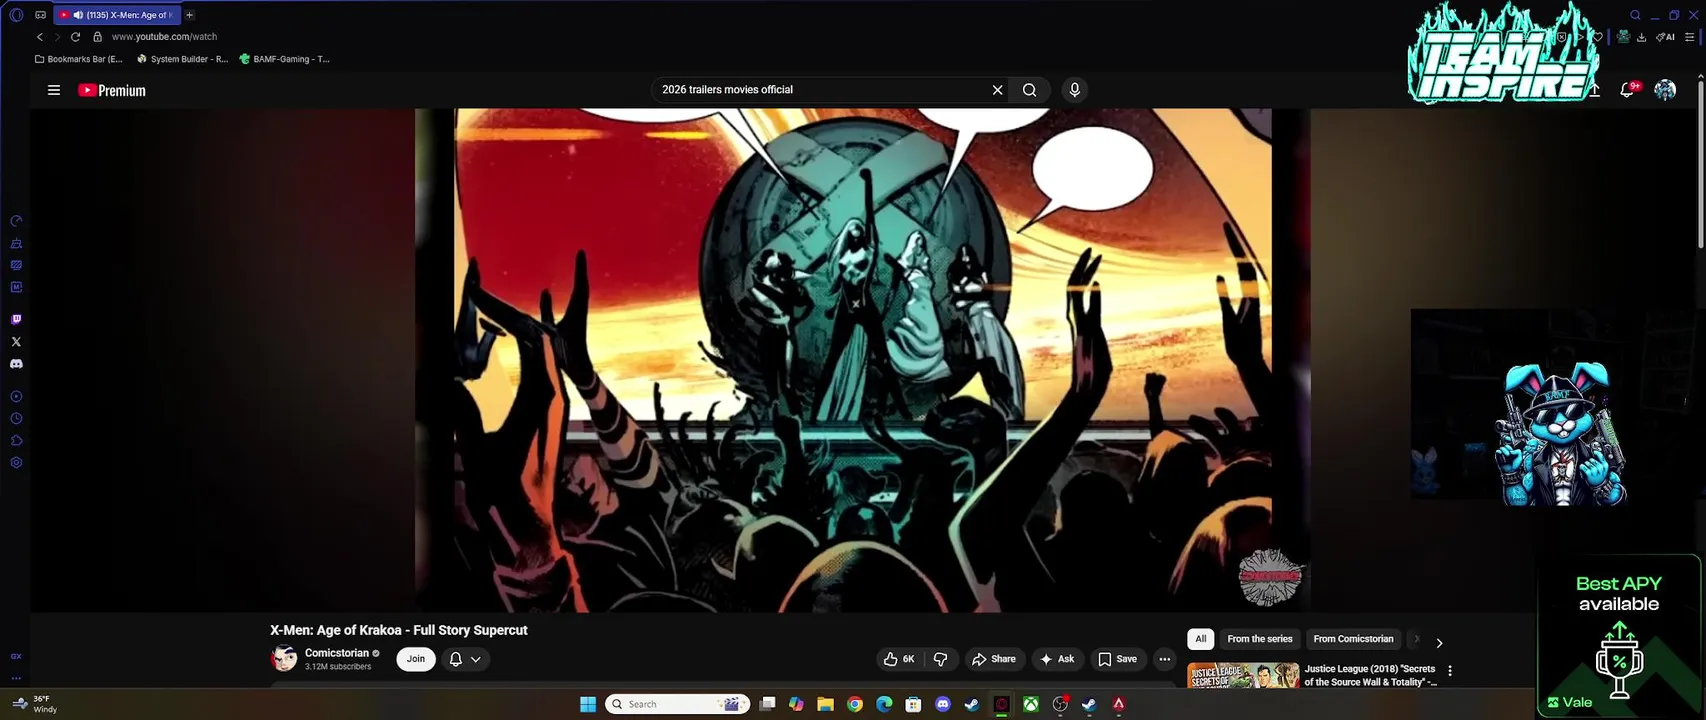Viewport: 1706px width, 720px height.
Task: Open File Explorer from taskbar
Action: pyautogui.click(x=825, y=704)
